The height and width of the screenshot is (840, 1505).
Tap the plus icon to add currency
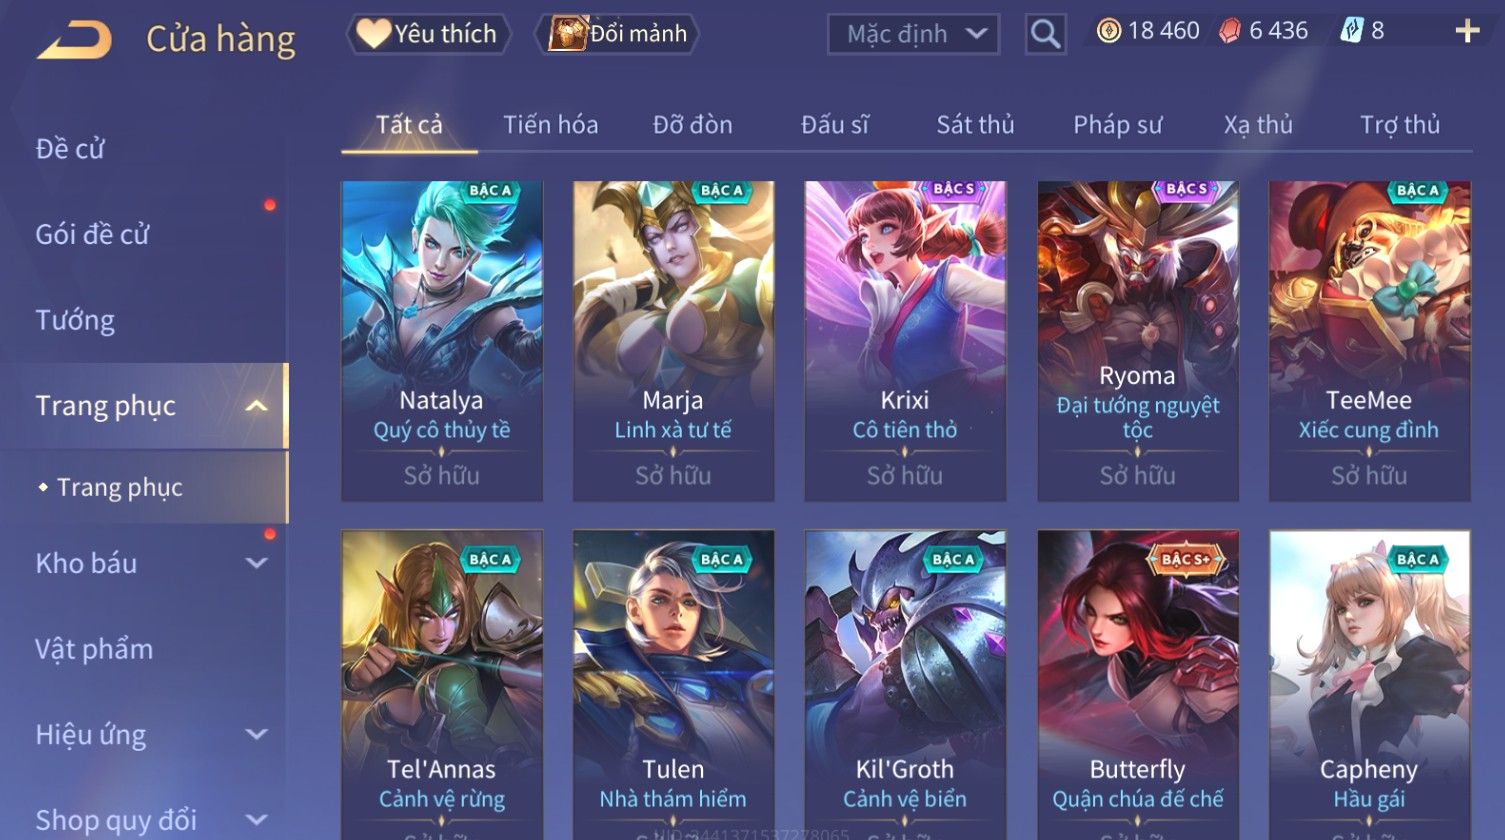coord(1467,32)
